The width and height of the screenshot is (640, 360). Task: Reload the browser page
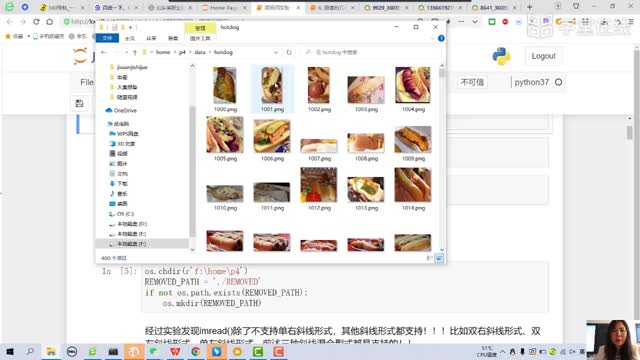click(36, 21)
